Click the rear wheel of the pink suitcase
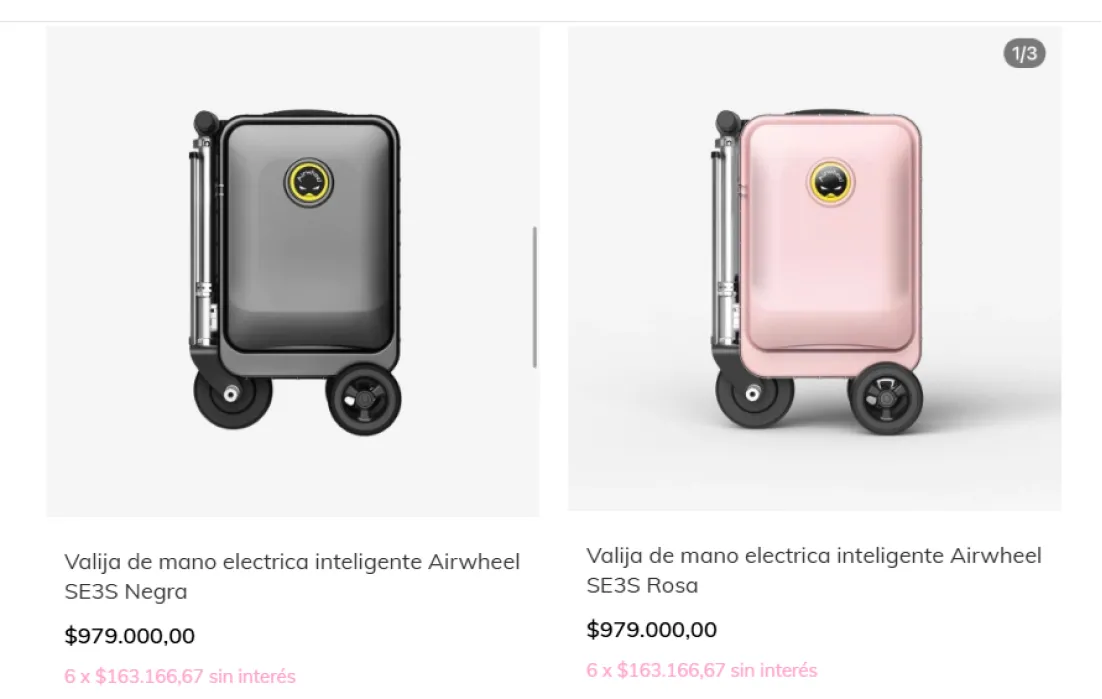This screenshot has width=1102, height=699. click(889, 398)
